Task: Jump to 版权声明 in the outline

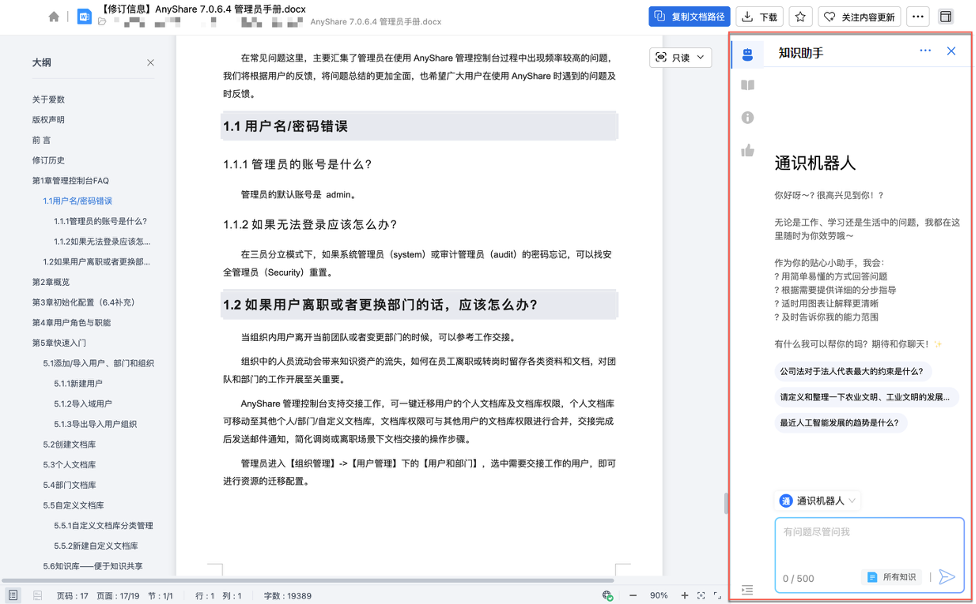Action: (49, 120)
